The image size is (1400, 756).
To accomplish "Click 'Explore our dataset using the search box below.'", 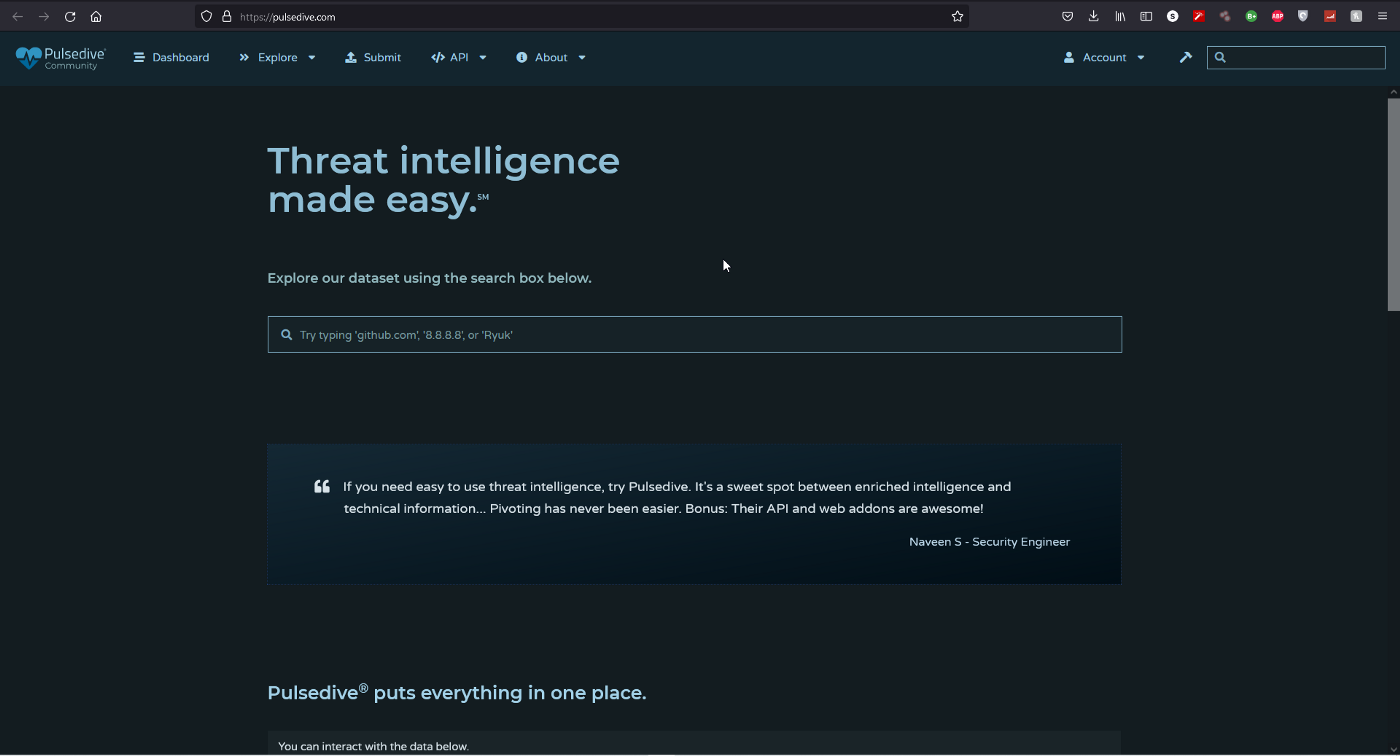I will 429,278.
